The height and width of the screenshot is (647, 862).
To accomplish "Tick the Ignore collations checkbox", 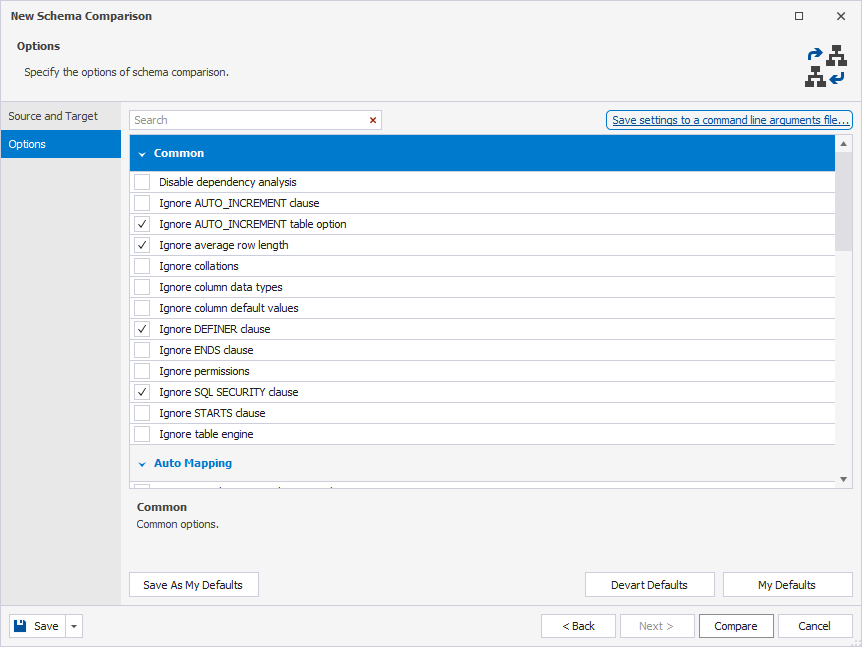I will [142, 266].
